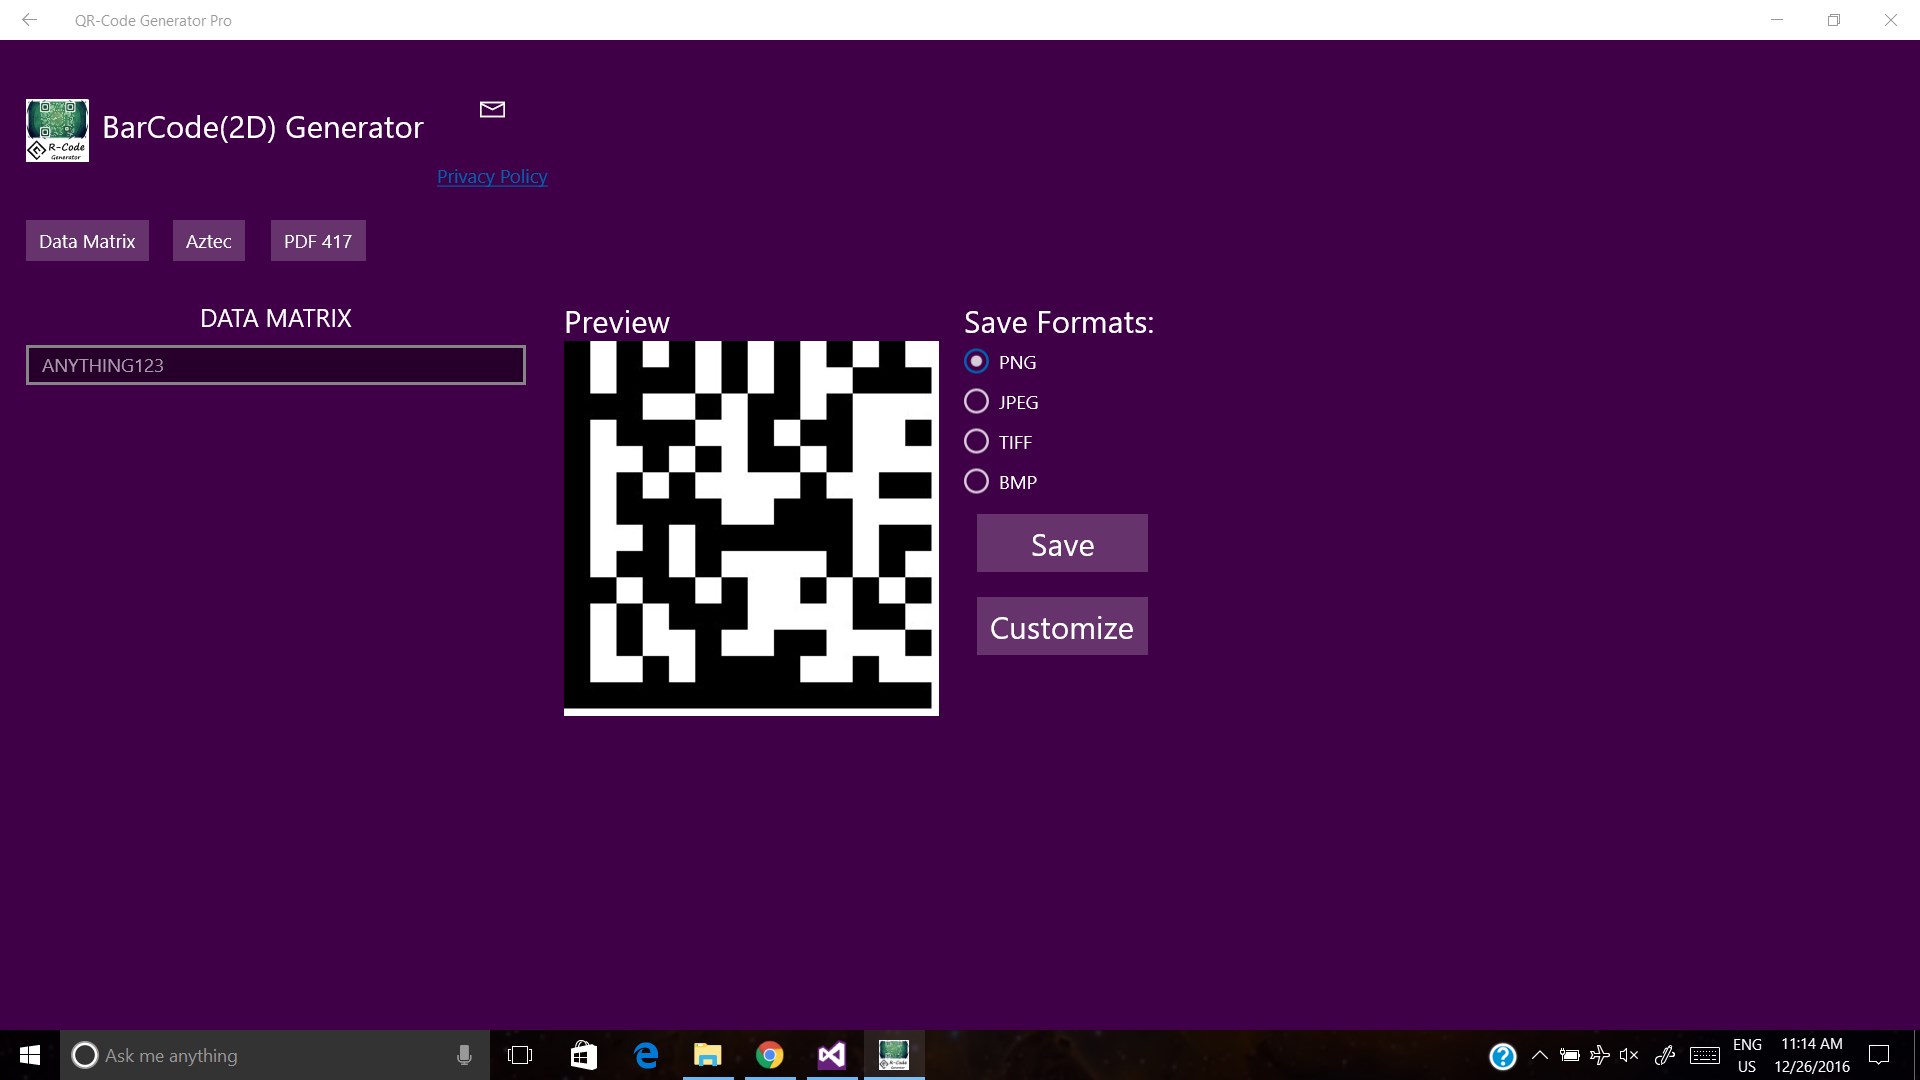Open the Customize options
Screen dimensions: 1920x1080
click(1062, 626)
